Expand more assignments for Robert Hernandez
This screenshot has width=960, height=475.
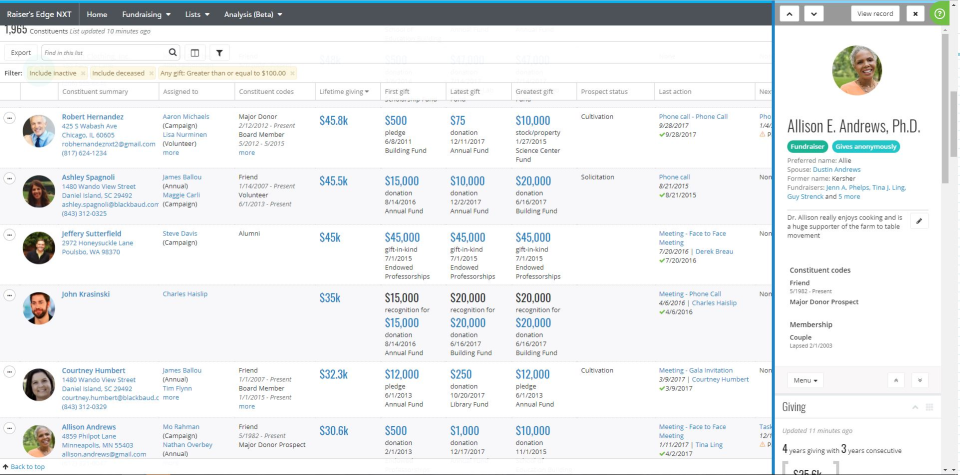[x=171, y=152]
